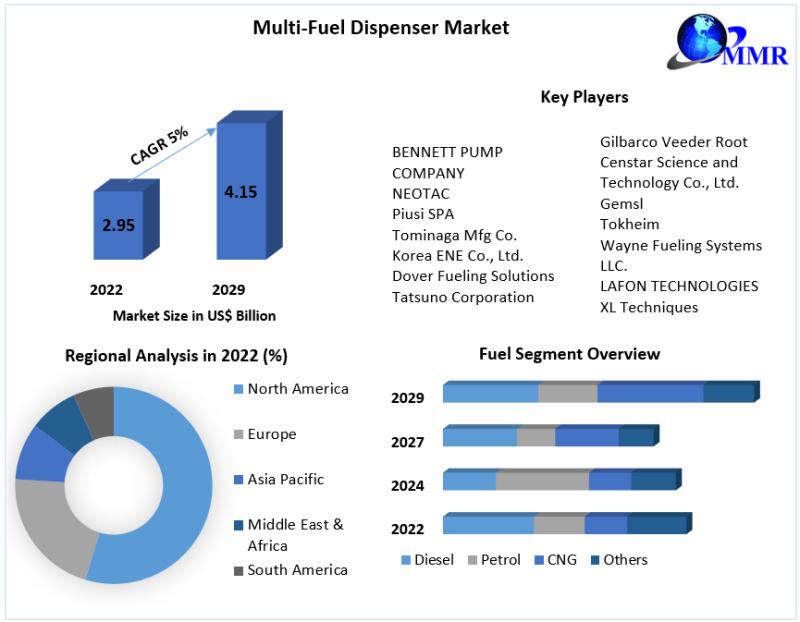This screenshot has height=622, width=800.
Task: Click the Diesel legend marker
Action: pyautogui.click(x=406, y=560)
